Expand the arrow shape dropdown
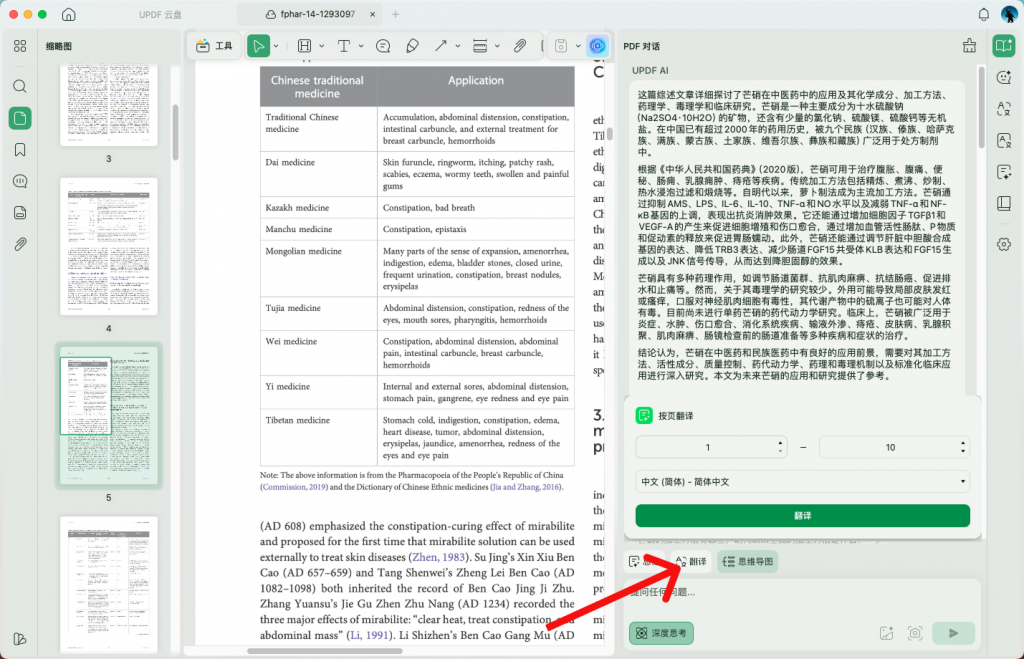Screen dimensions: 1024x659 click(458, 46)
